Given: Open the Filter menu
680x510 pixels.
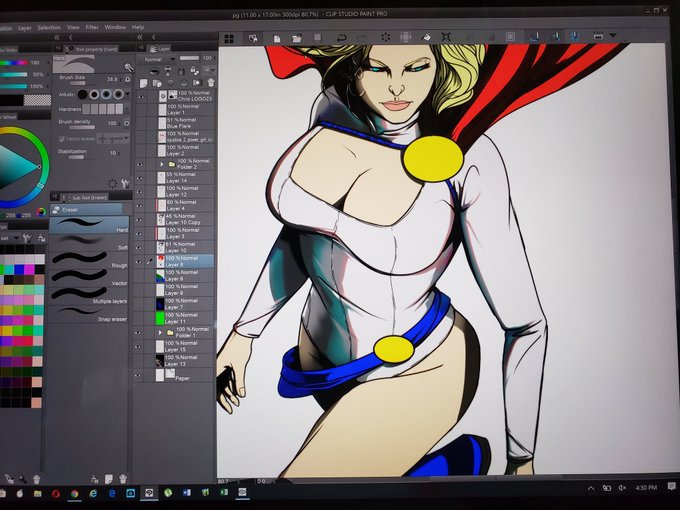Looking at the screenshot, I should point(92,27).
